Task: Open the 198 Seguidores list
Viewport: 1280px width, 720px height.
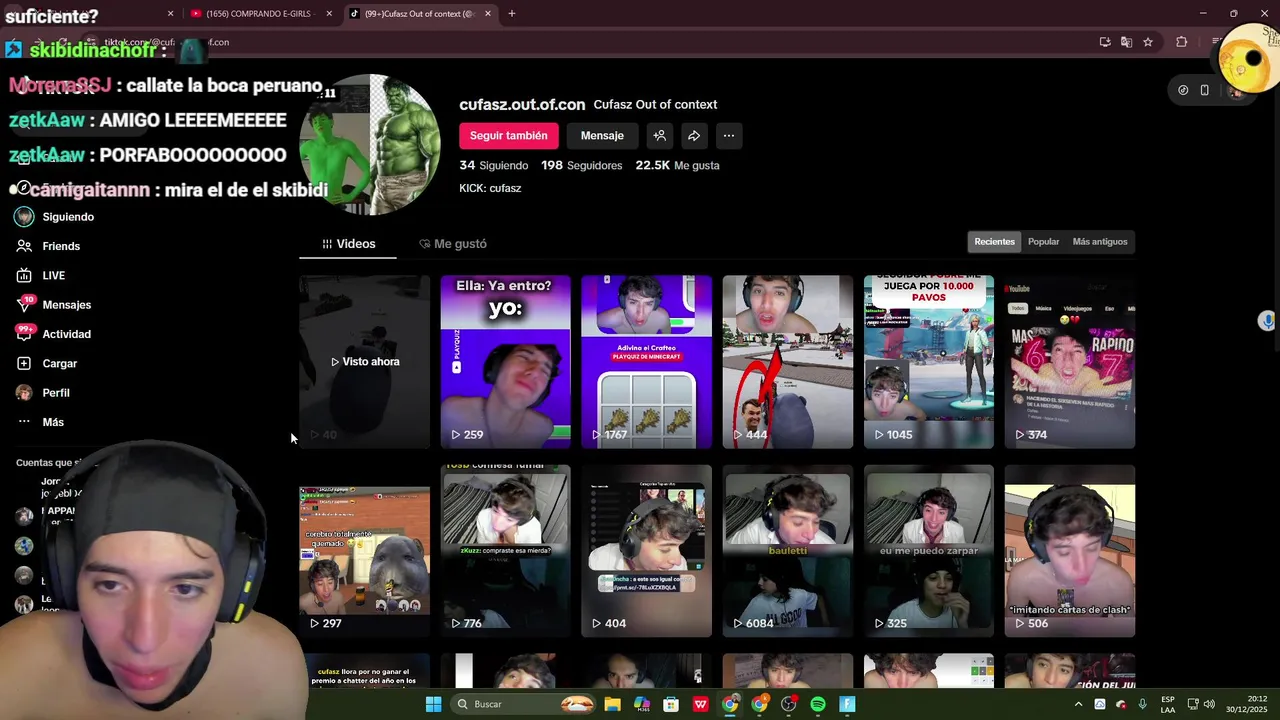Action: click(581, 166)
